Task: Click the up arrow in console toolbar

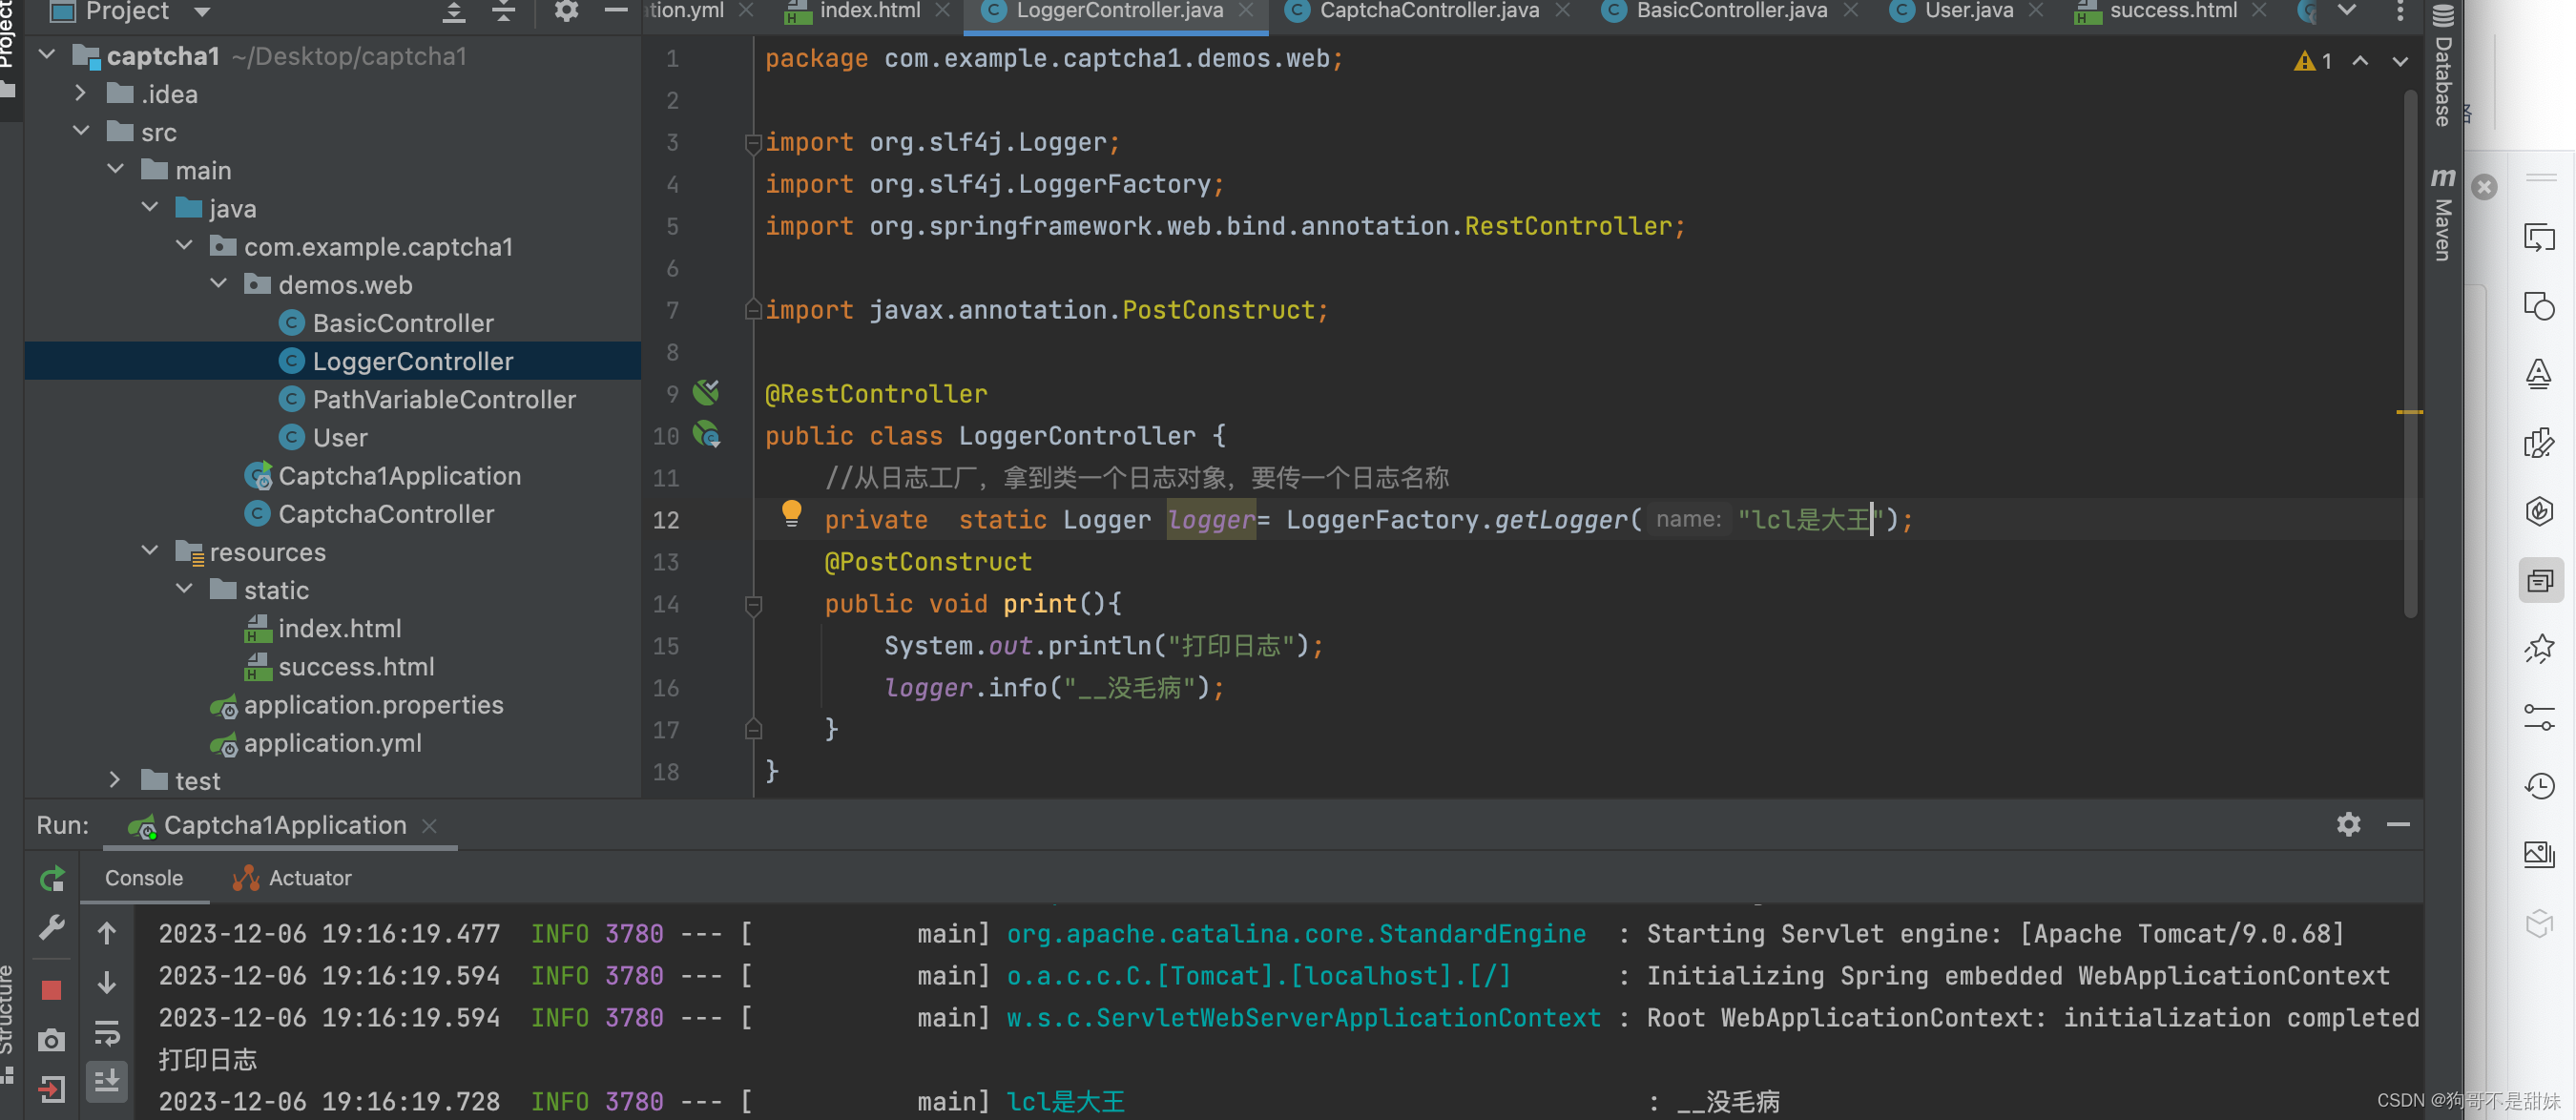Action: tap(107, 933)
